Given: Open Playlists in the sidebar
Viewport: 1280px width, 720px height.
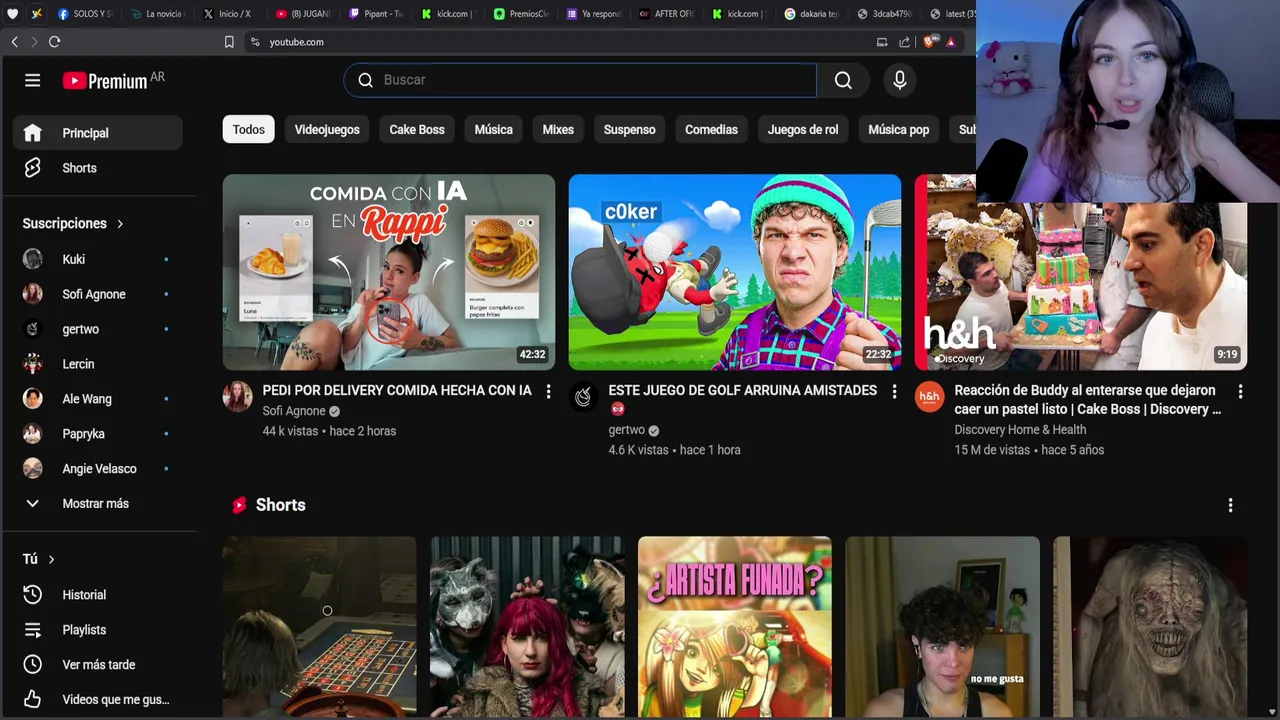Looking at the screenshot, I should click(x=97, y=630).
